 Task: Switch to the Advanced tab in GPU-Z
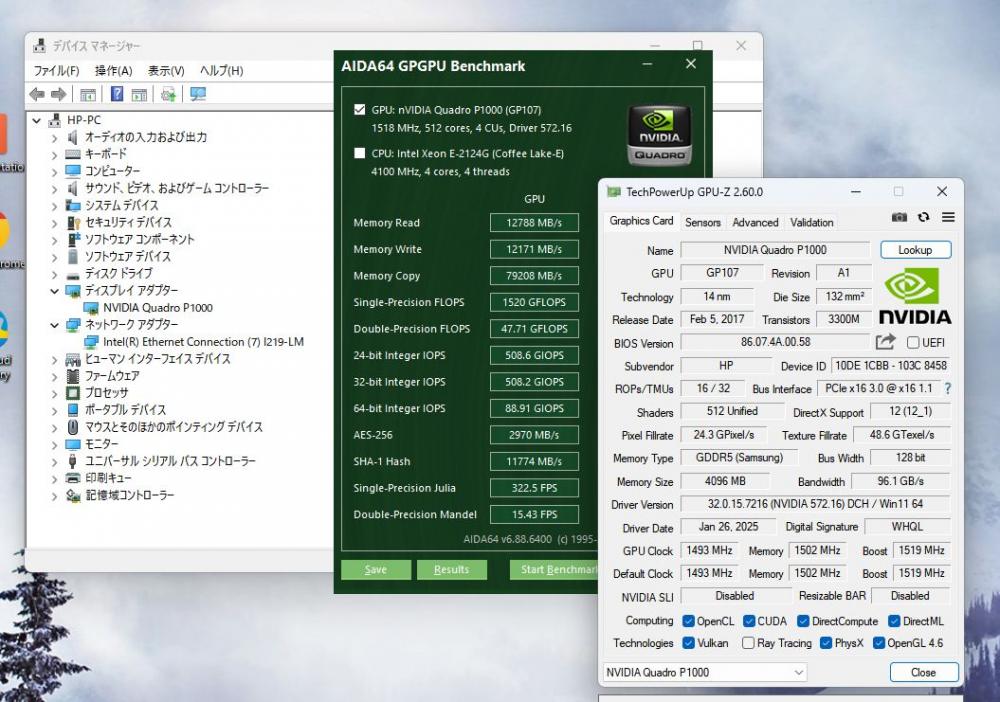(755, 223)
